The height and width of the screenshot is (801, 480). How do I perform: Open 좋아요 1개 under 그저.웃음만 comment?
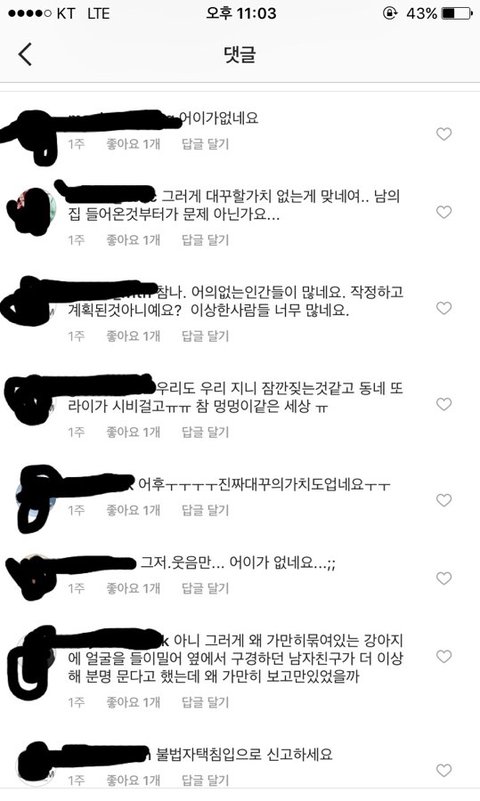click(133, 588)
